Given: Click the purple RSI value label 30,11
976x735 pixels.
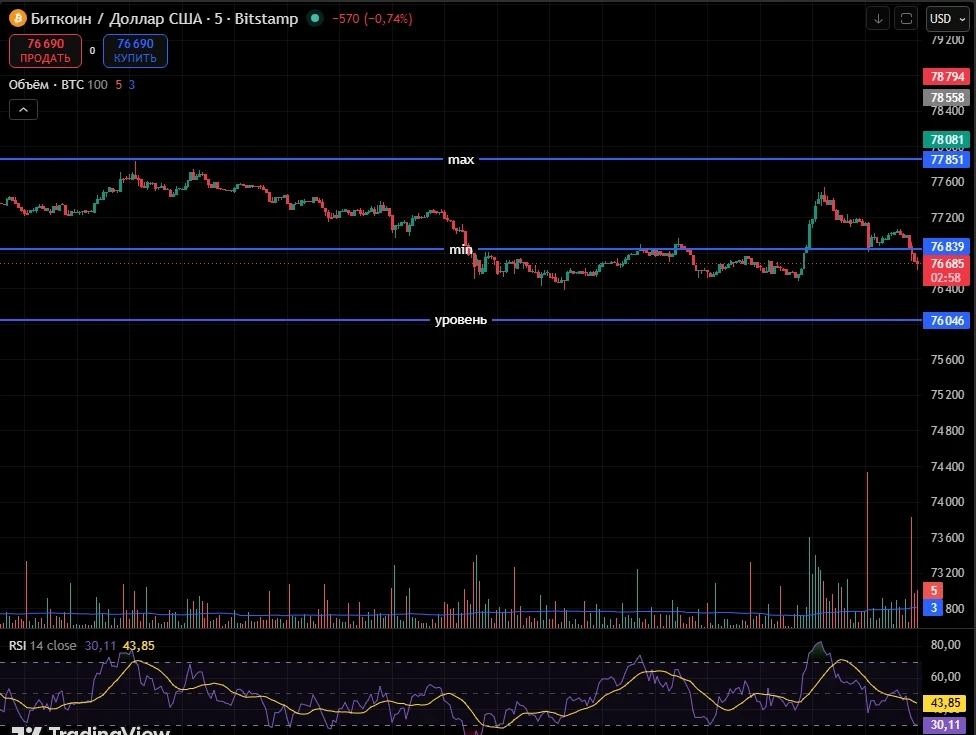Looking at the screenshot, I should click(946, 724).
